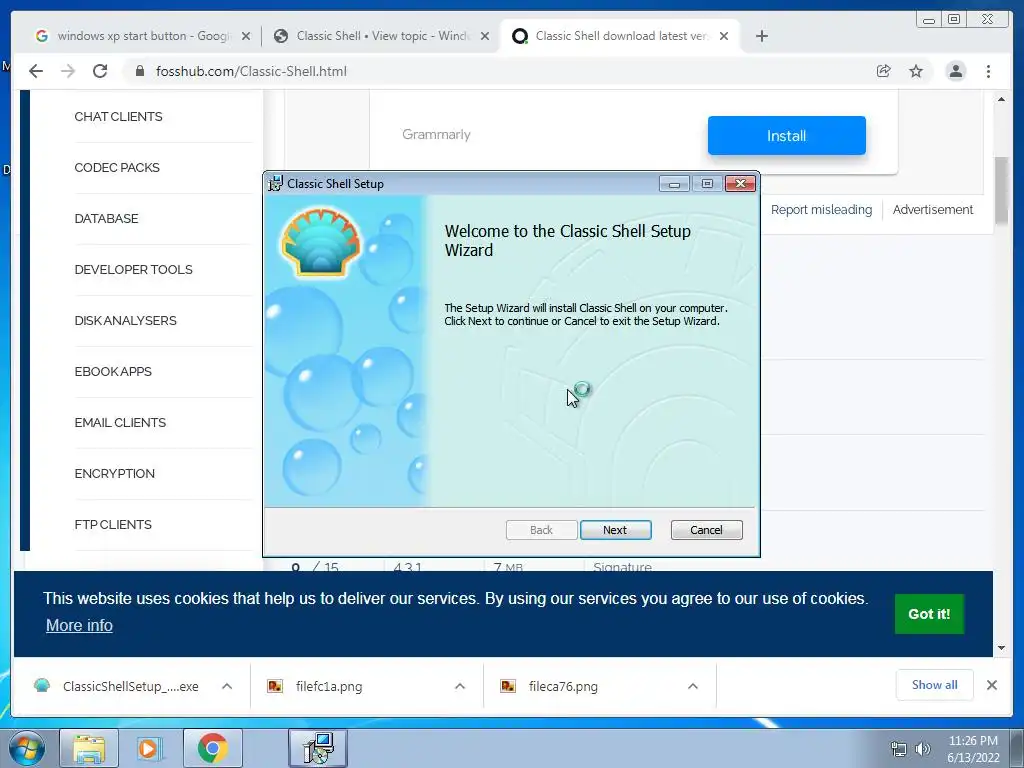Open the DEVELOPER TOOLS category

point(133,270)
